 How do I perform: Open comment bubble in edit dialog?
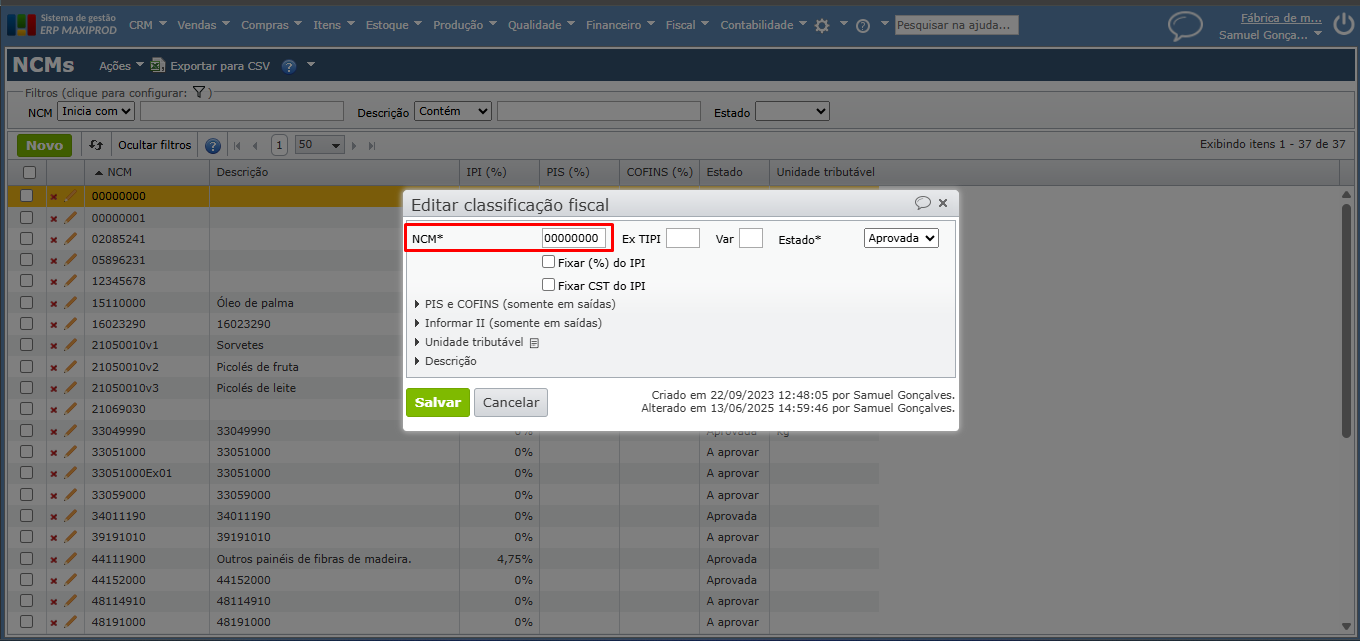tap(923, 203)
